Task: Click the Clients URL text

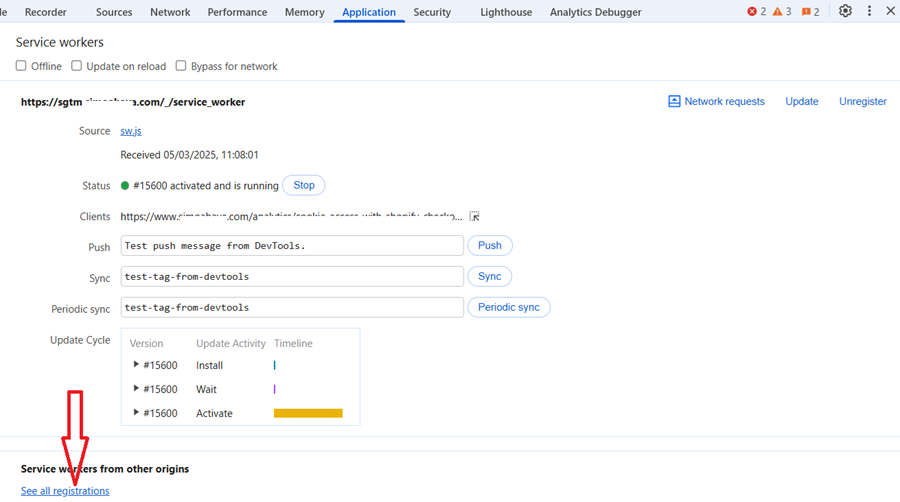Action: pos(291,216)
